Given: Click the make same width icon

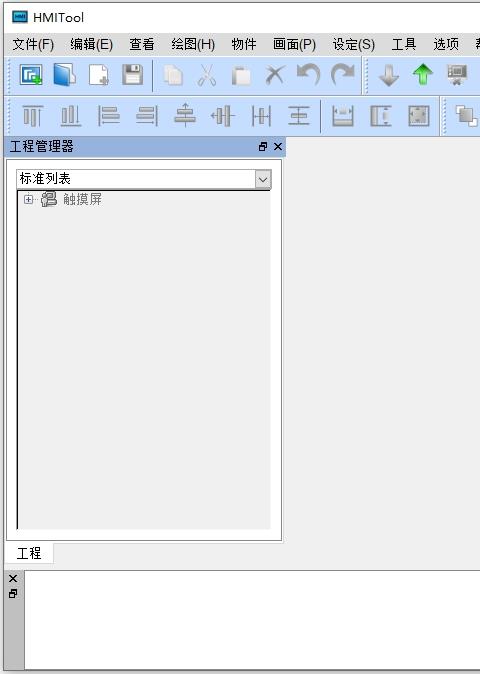Looking at the screenshot, I should 343,116.
